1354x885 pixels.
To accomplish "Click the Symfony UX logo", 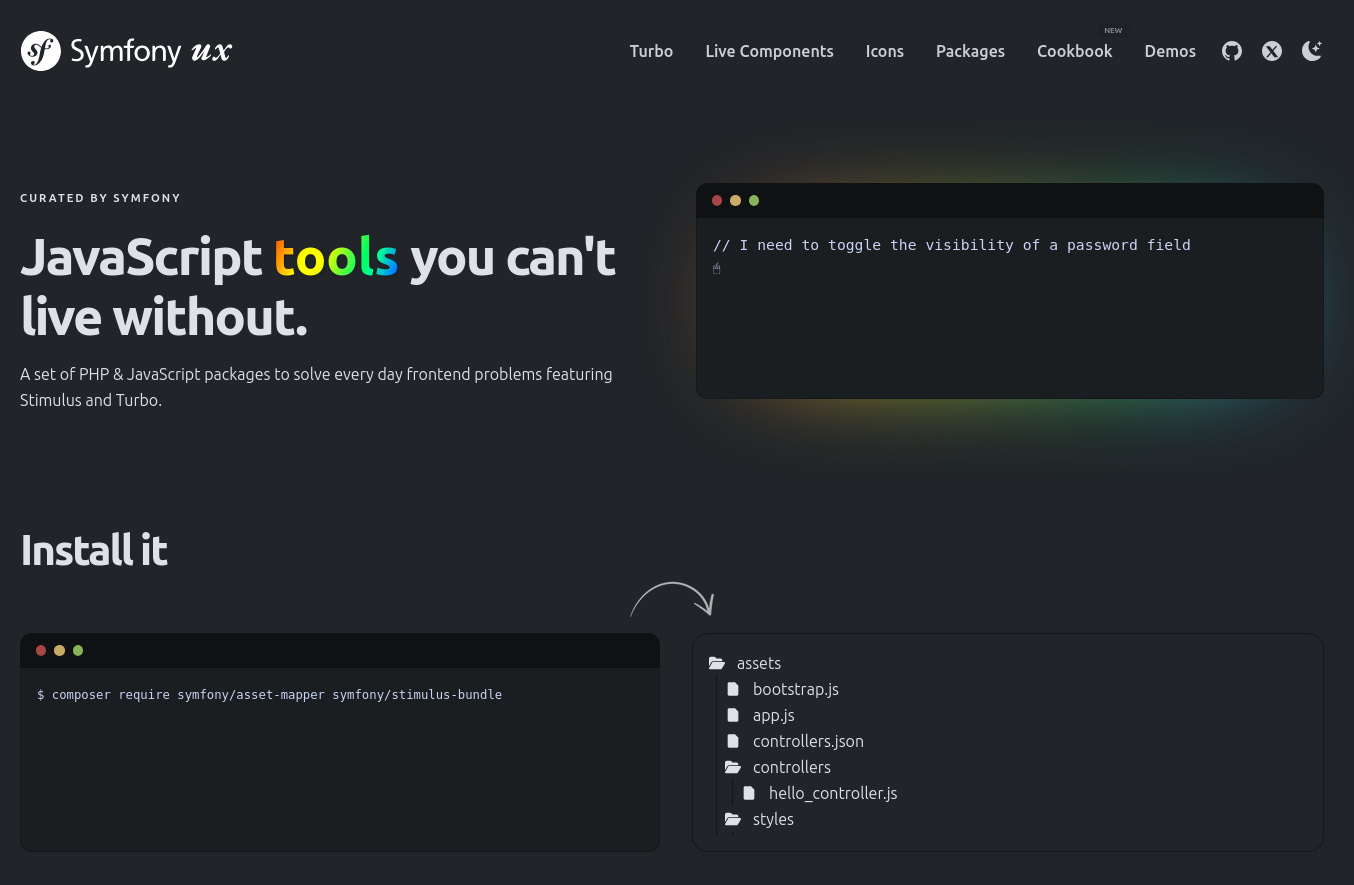I will [126, 51].
